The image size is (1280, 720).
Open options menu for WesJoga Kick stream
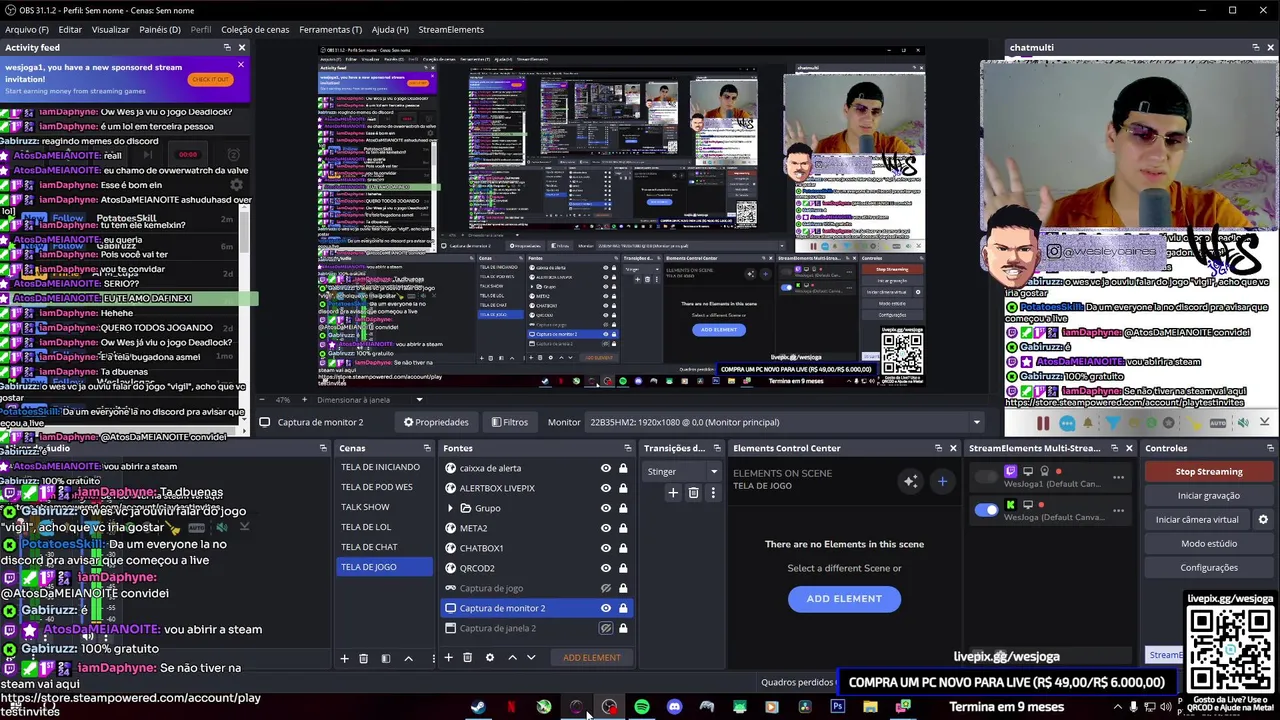[x=1118, y=510]
